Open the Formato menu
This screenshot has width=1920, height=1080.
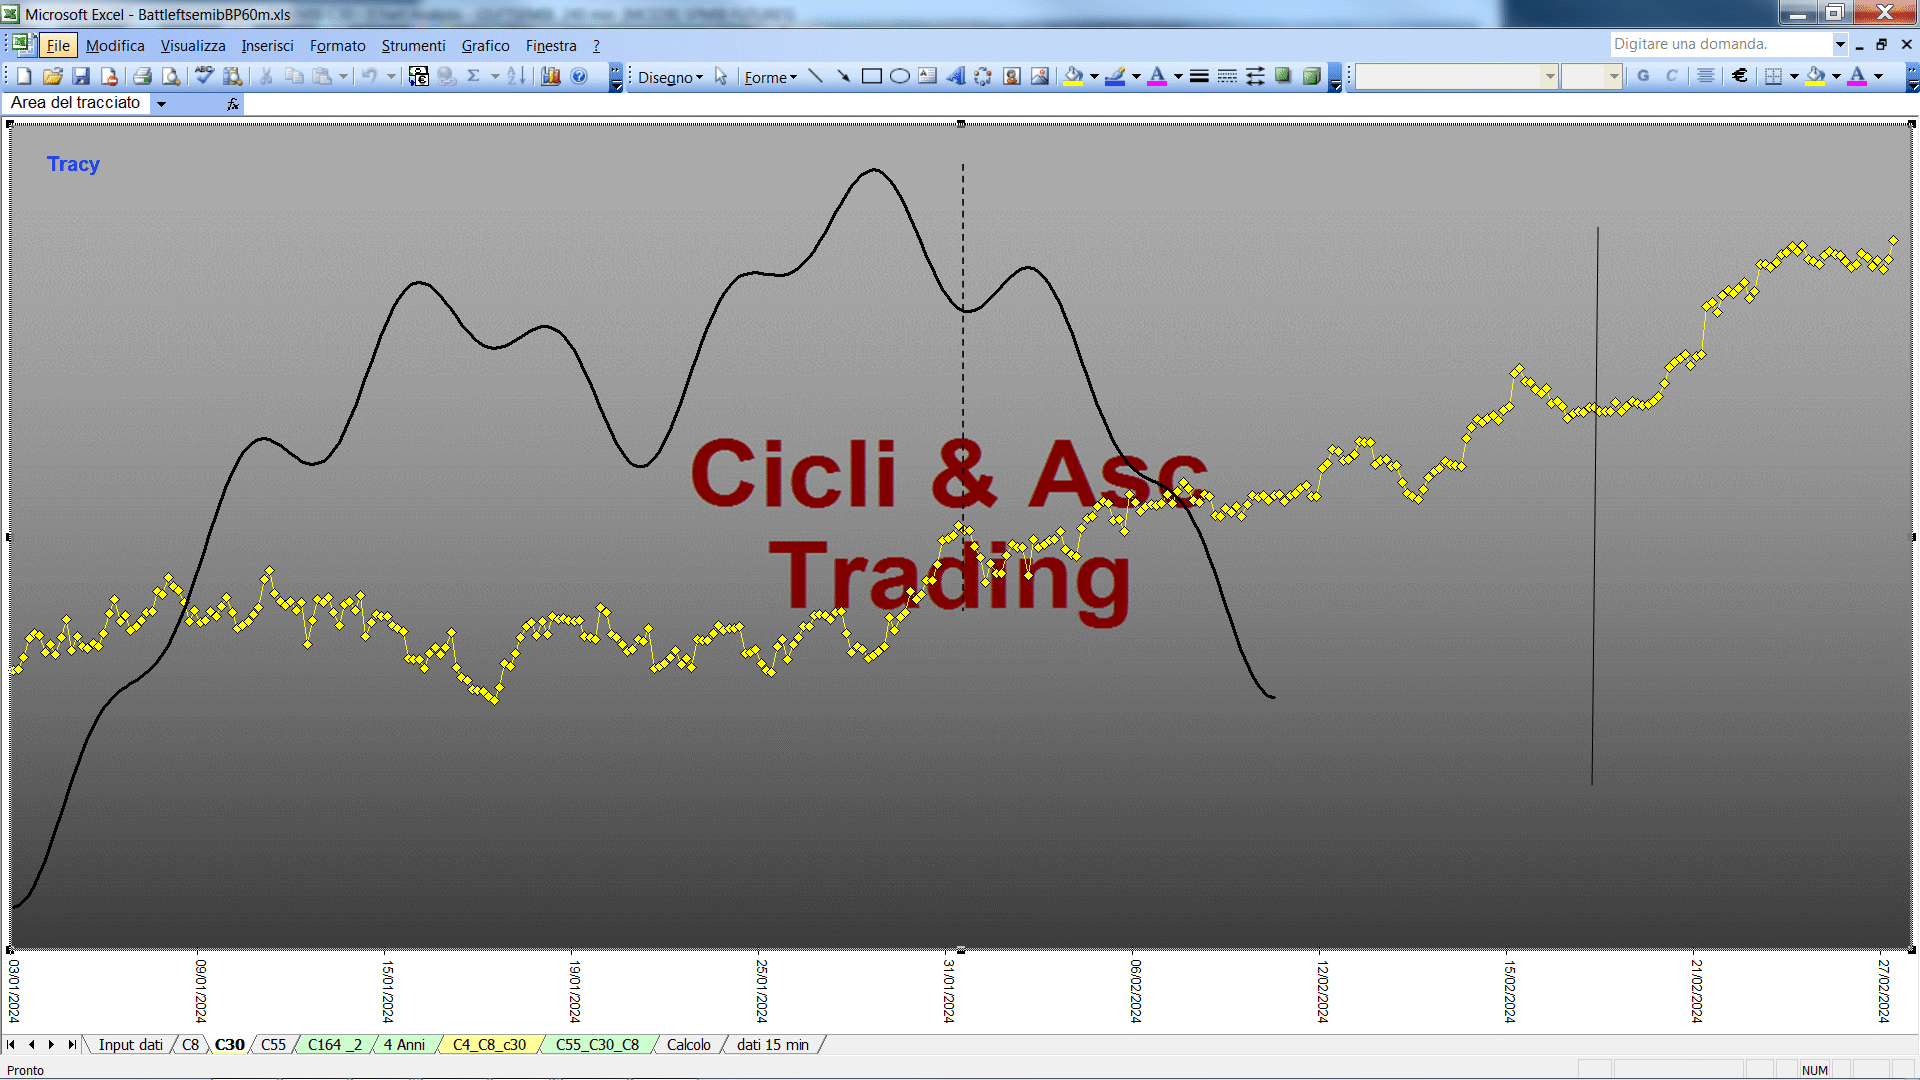coord(337,45)
